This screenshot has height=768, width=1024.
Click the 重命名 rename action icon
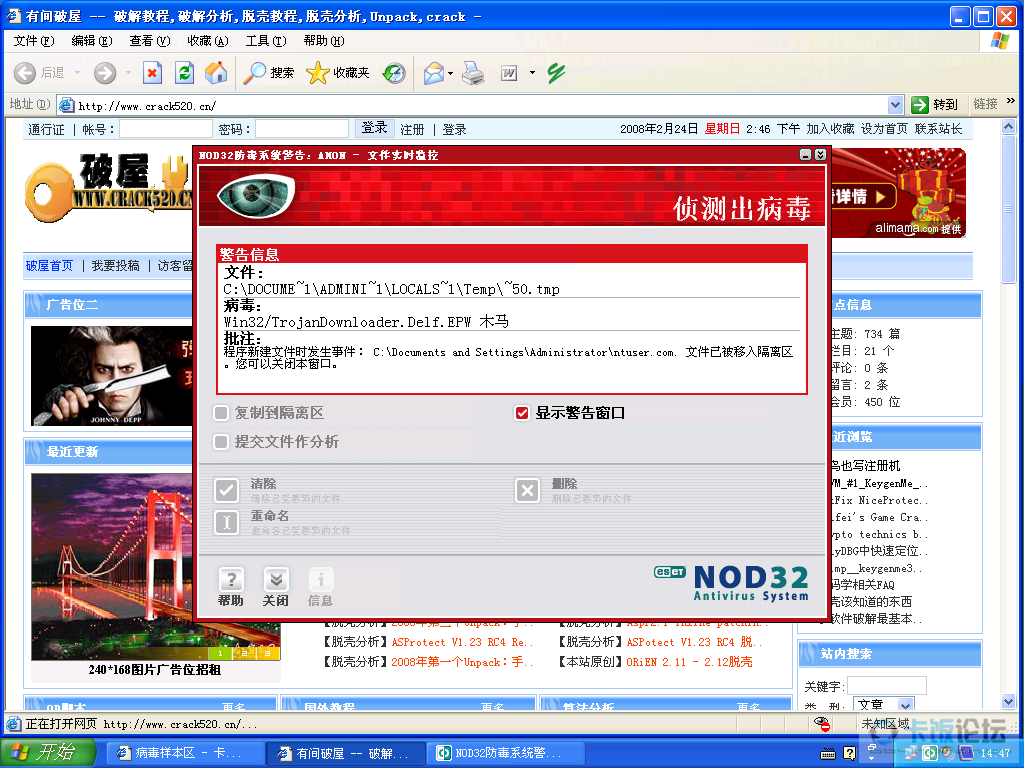[226, 522]
